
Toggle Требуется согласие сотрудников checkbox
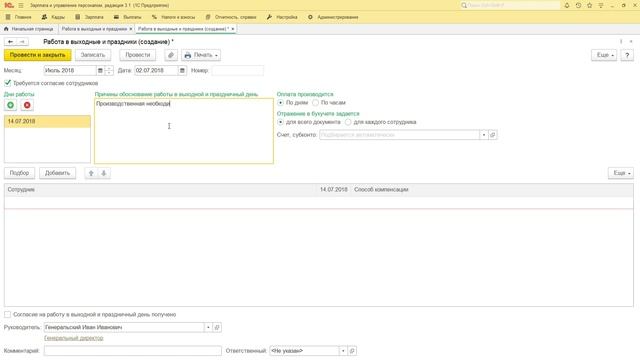click(x=7, y=83)
